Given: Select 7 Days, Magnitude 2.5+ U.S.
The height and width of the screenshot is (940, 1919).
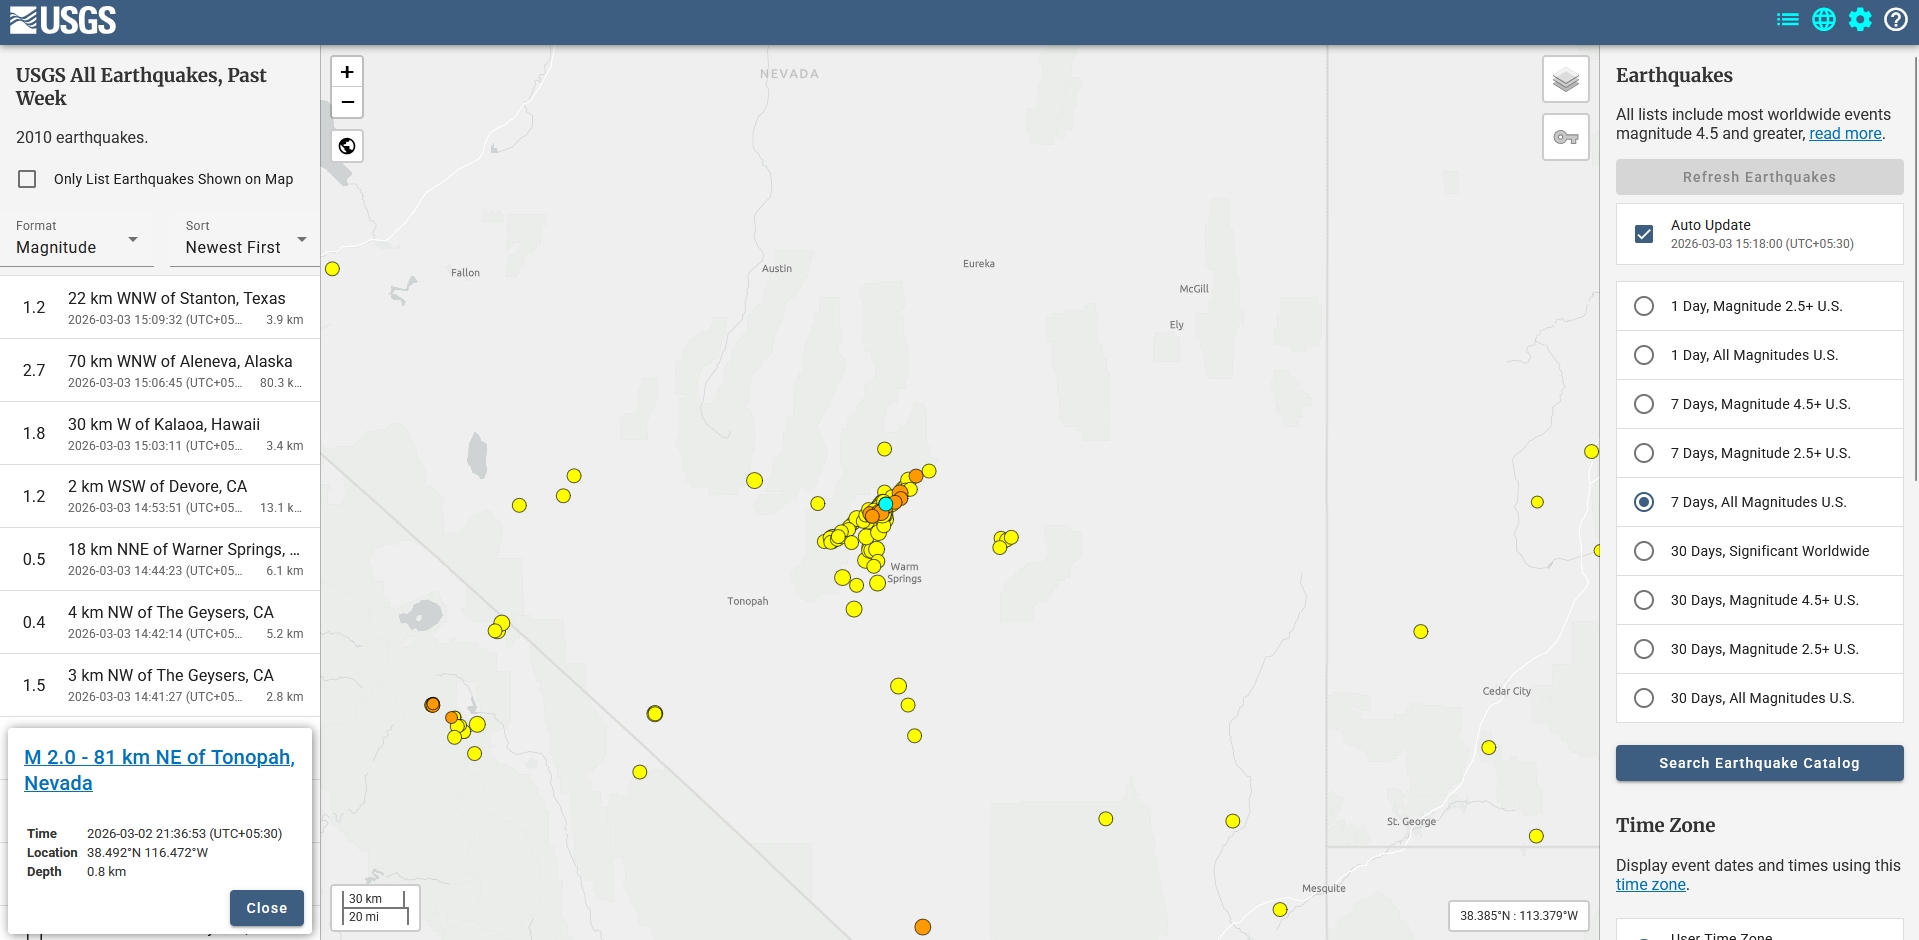Looking at the screenshot, I should (x=1760, y=453).
